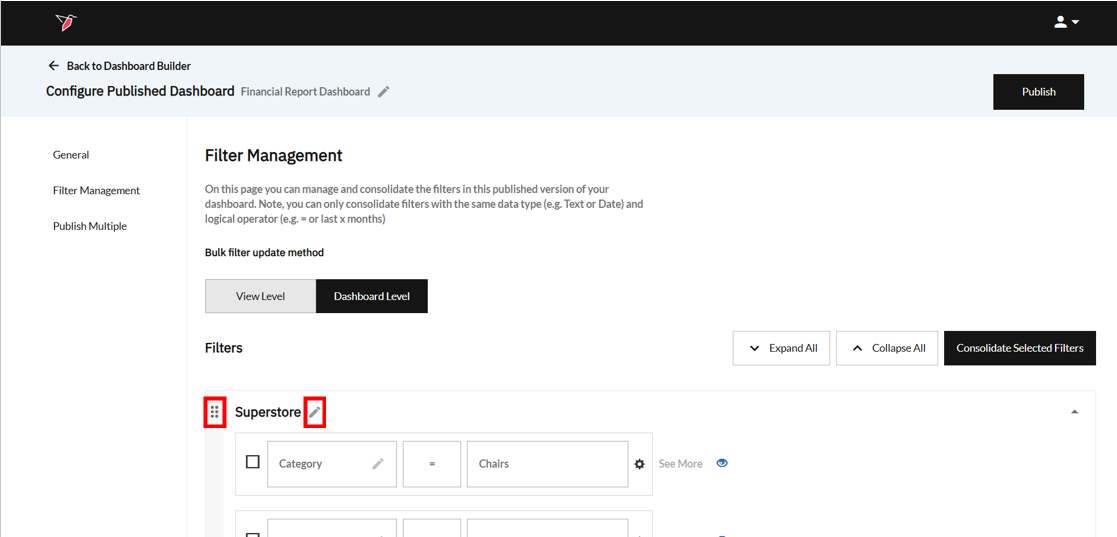Toggle Category filter visibility eye

click(x=722, y=463)
